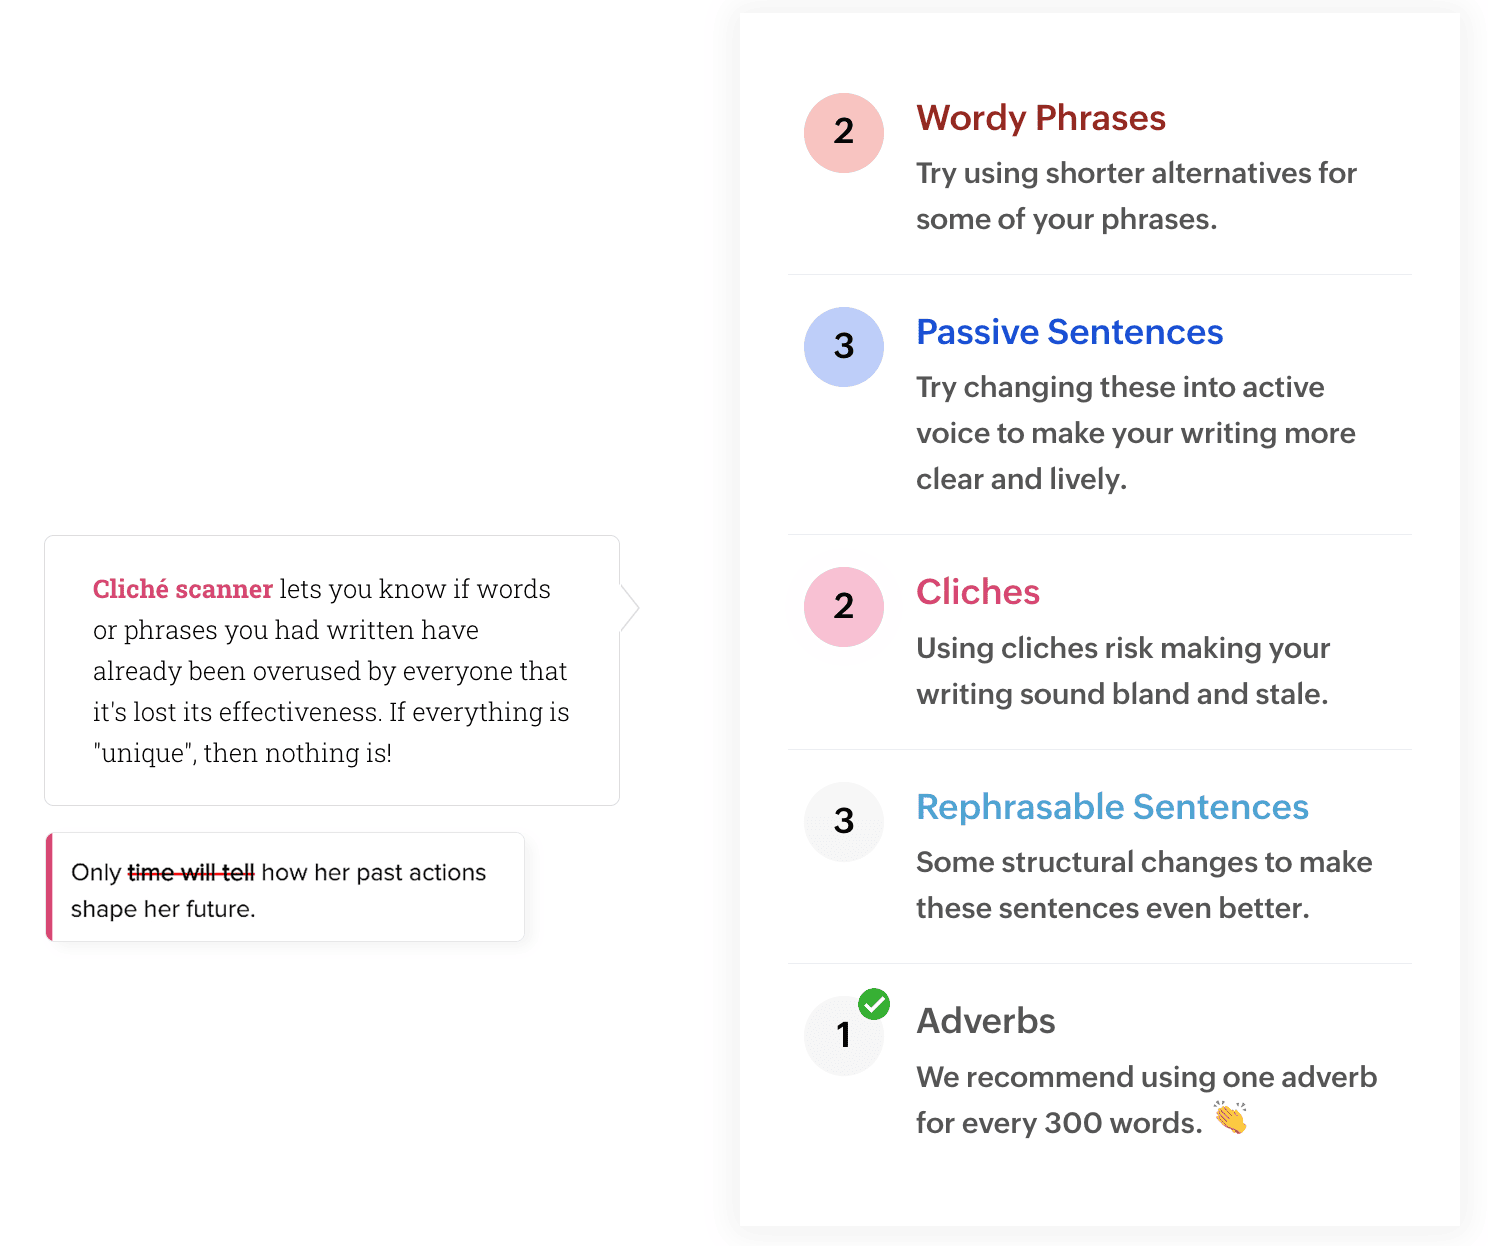Image resolution: width=1488 pixels, height=1246 pixels.
Task: Open the Passive Sentences heading
Action: (x=1069, y=332)
